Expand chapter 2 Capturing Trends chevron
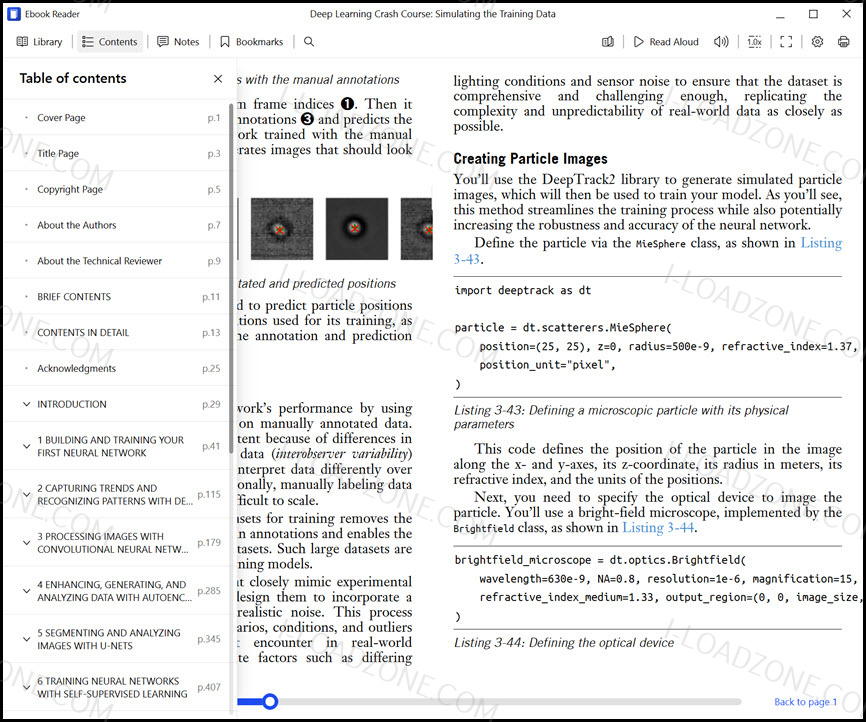Viewport: 866px width, 722px height. tap(26, 494)
